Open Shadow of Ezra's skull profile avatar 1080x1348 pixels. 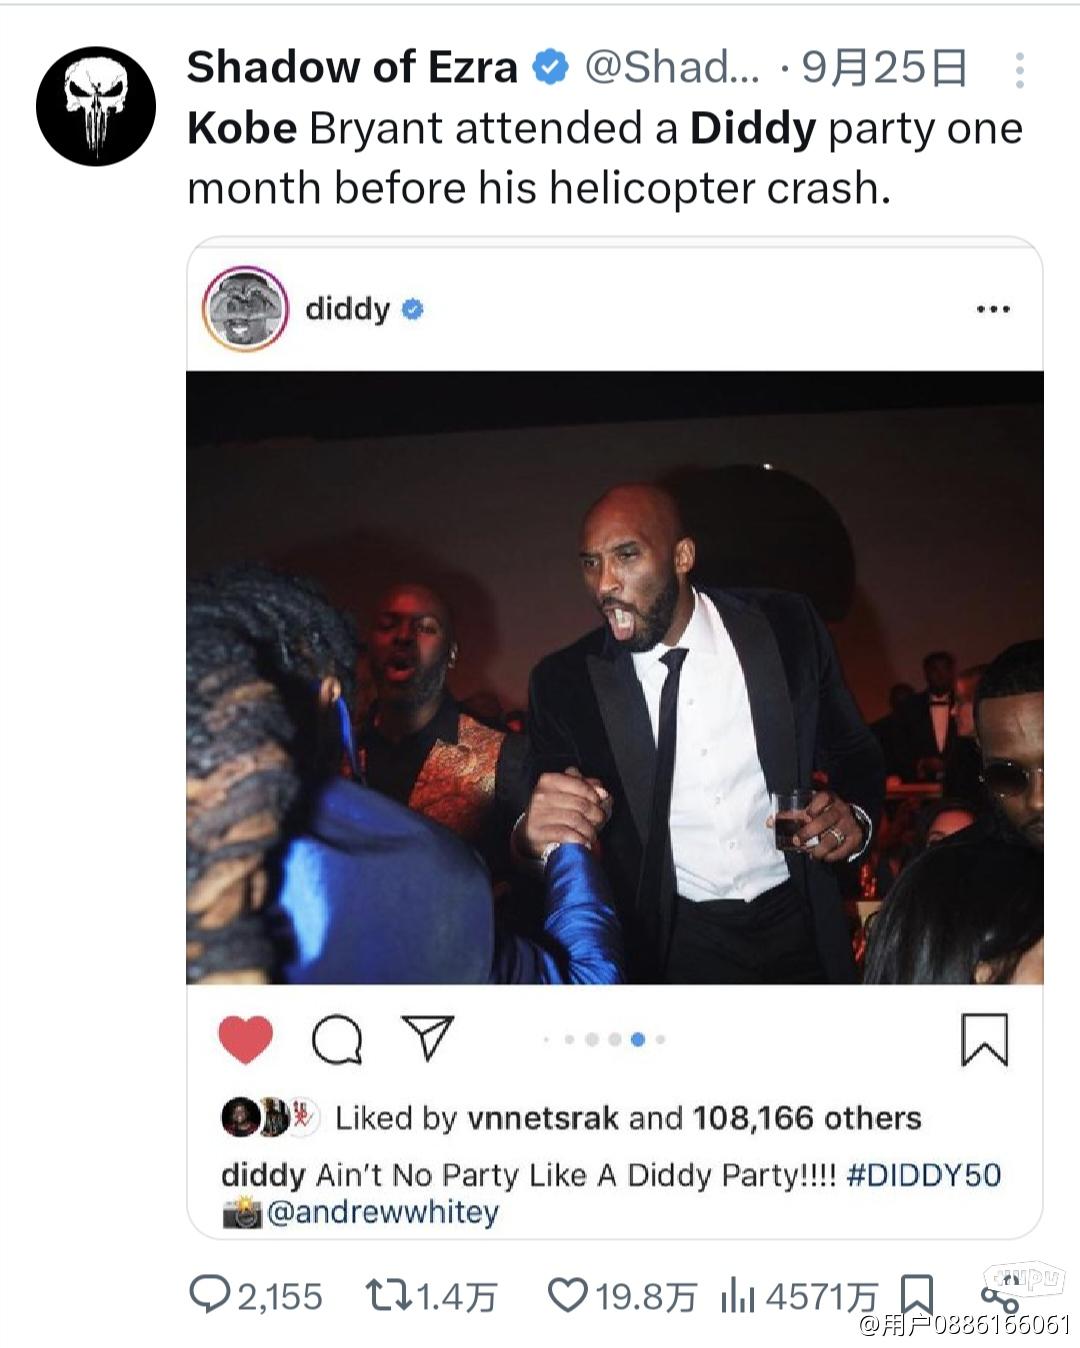(96, 106)
